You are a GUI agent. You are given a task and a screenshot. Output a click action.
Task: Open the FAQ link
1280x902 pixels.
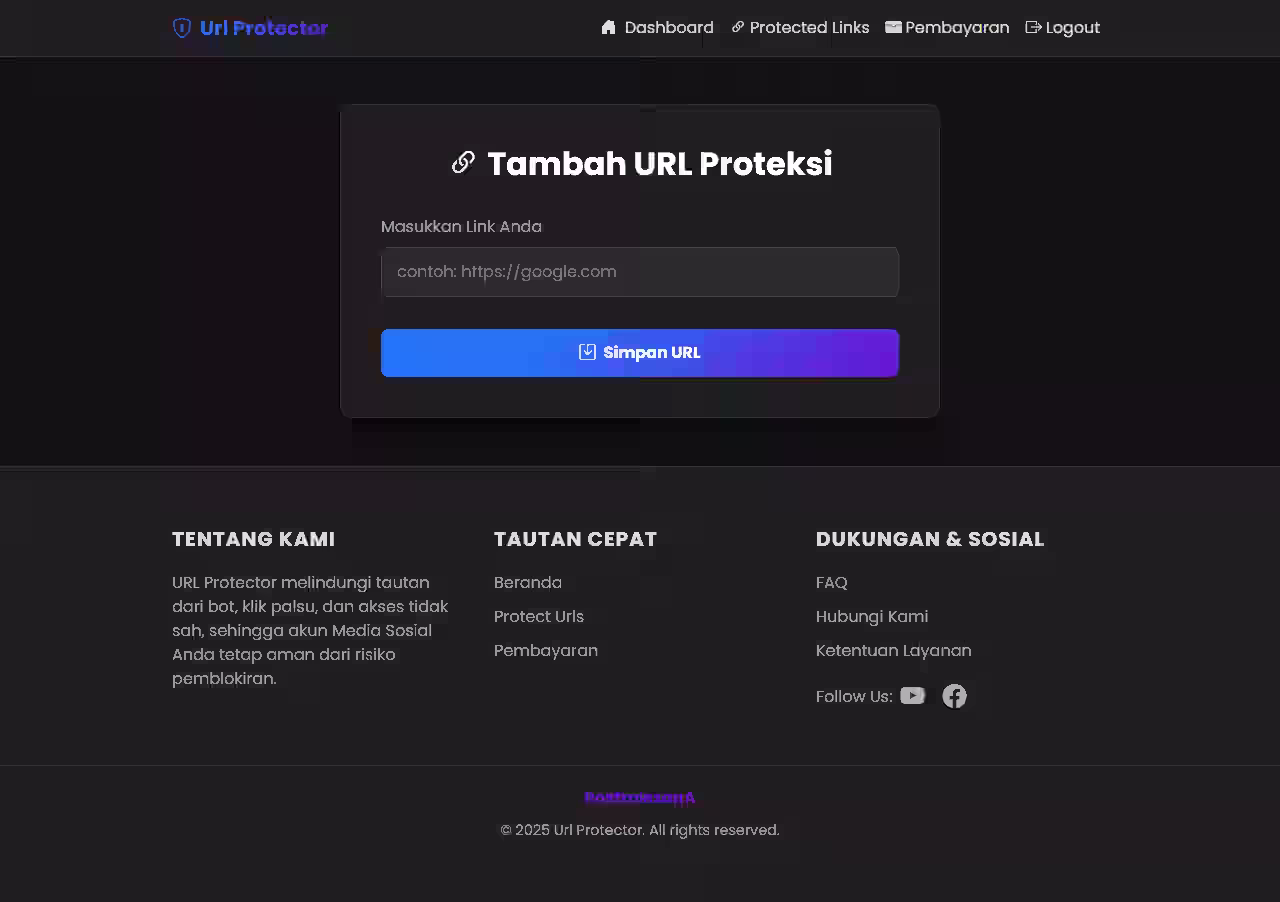832,582
